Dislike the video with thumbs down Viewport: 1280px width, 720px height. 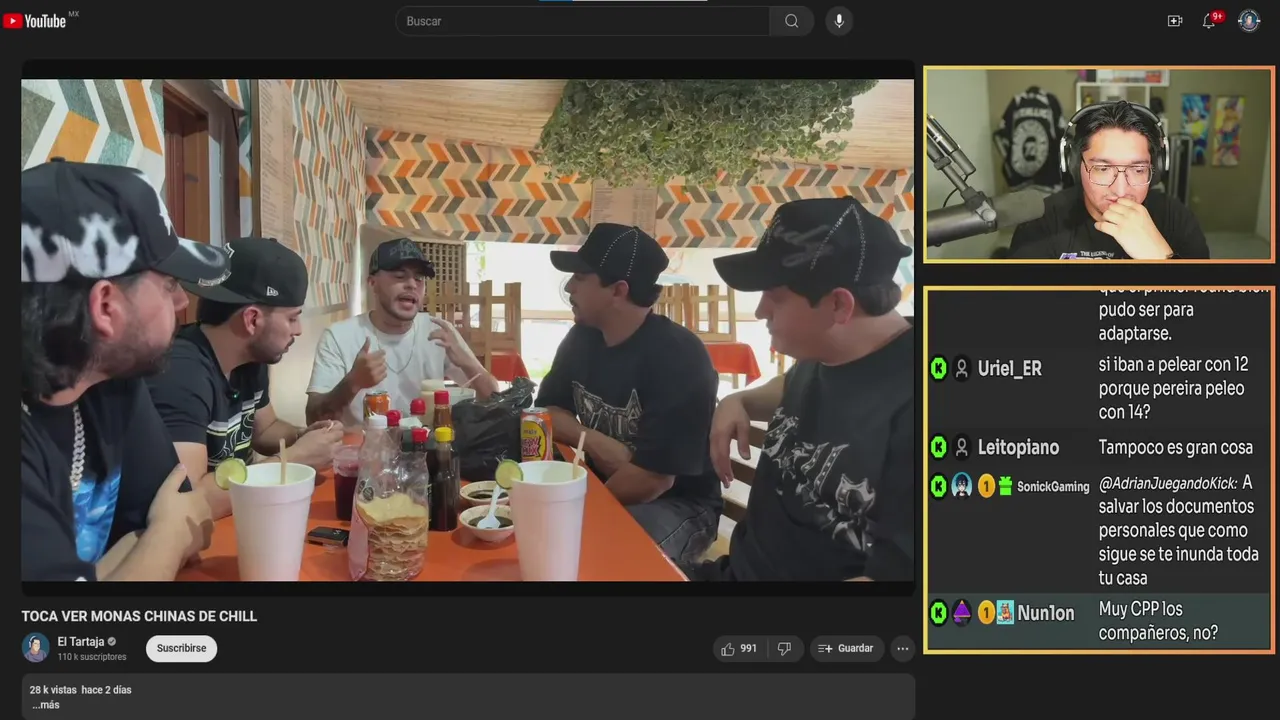click(784, 649)
